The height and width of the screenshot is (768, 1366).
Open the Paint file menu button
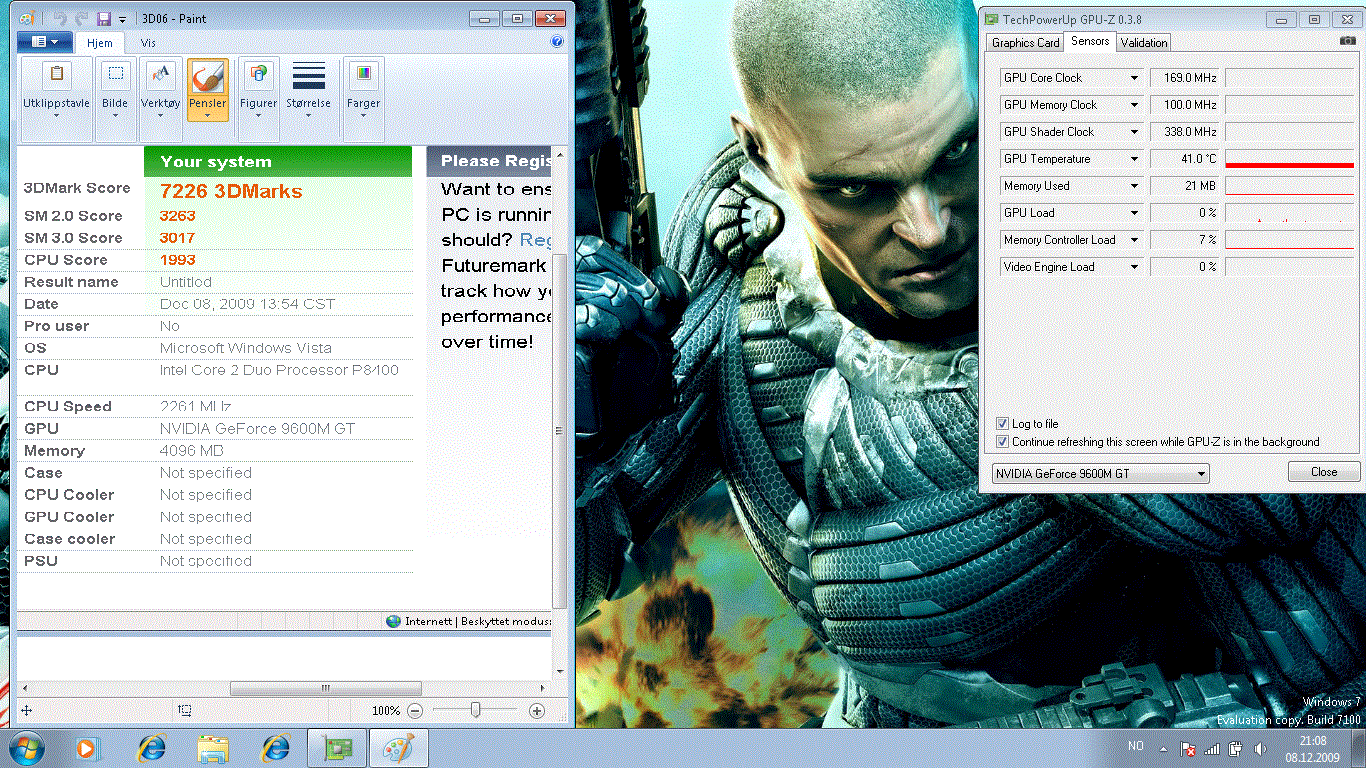point(45,42)
